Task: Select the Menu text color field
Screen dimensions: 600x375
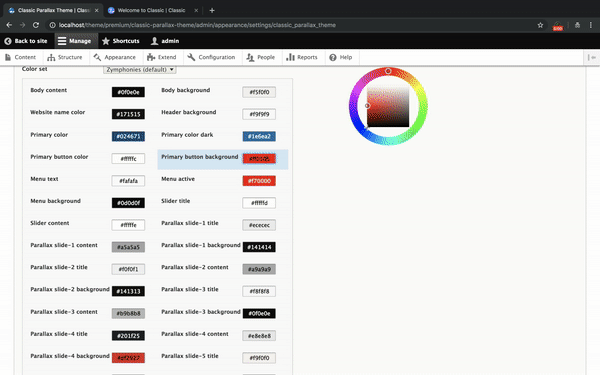Action: point(128,181)
